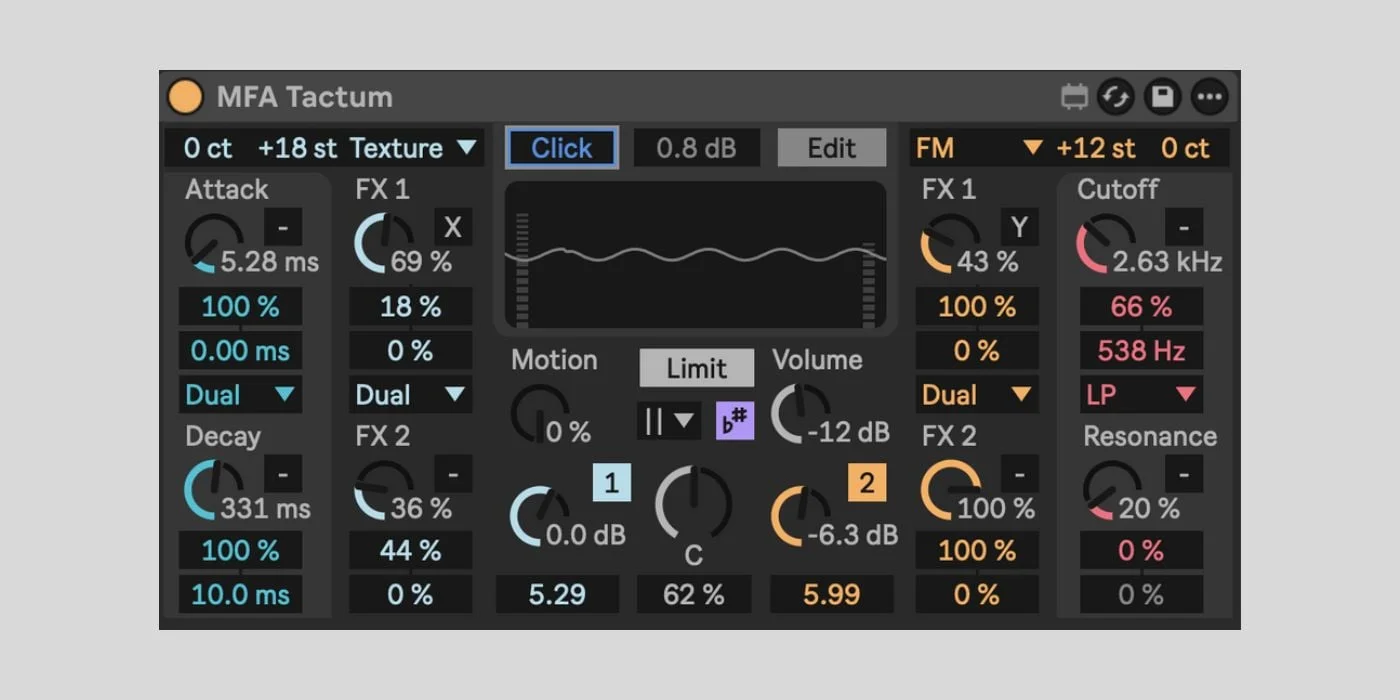Toggle the orange device activator circle
The width and height of the screenshot is (1400, 700).
point(185,96)
